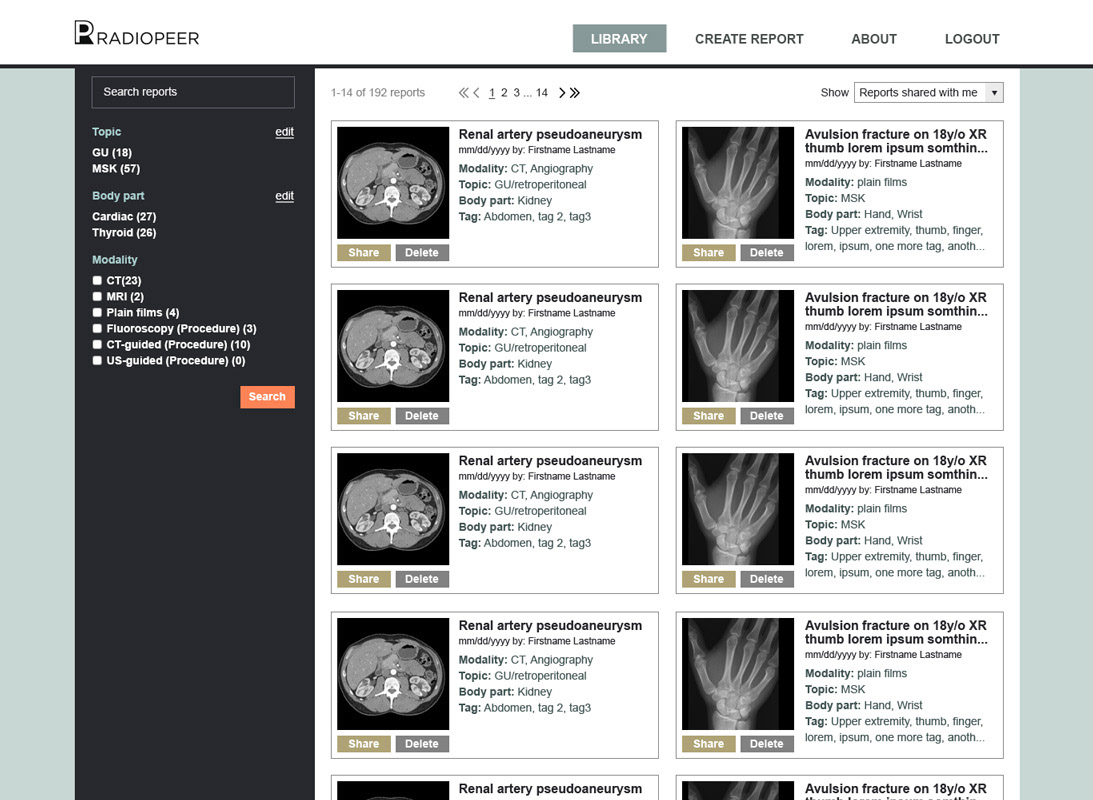Open first Avulsion fracture report title
1093x800 pixels.
click(896, 141)
